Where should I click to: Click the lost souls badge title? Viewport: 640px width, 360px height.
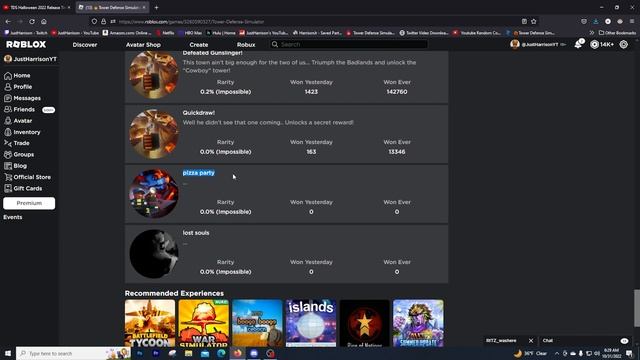(x=196, y=233)
